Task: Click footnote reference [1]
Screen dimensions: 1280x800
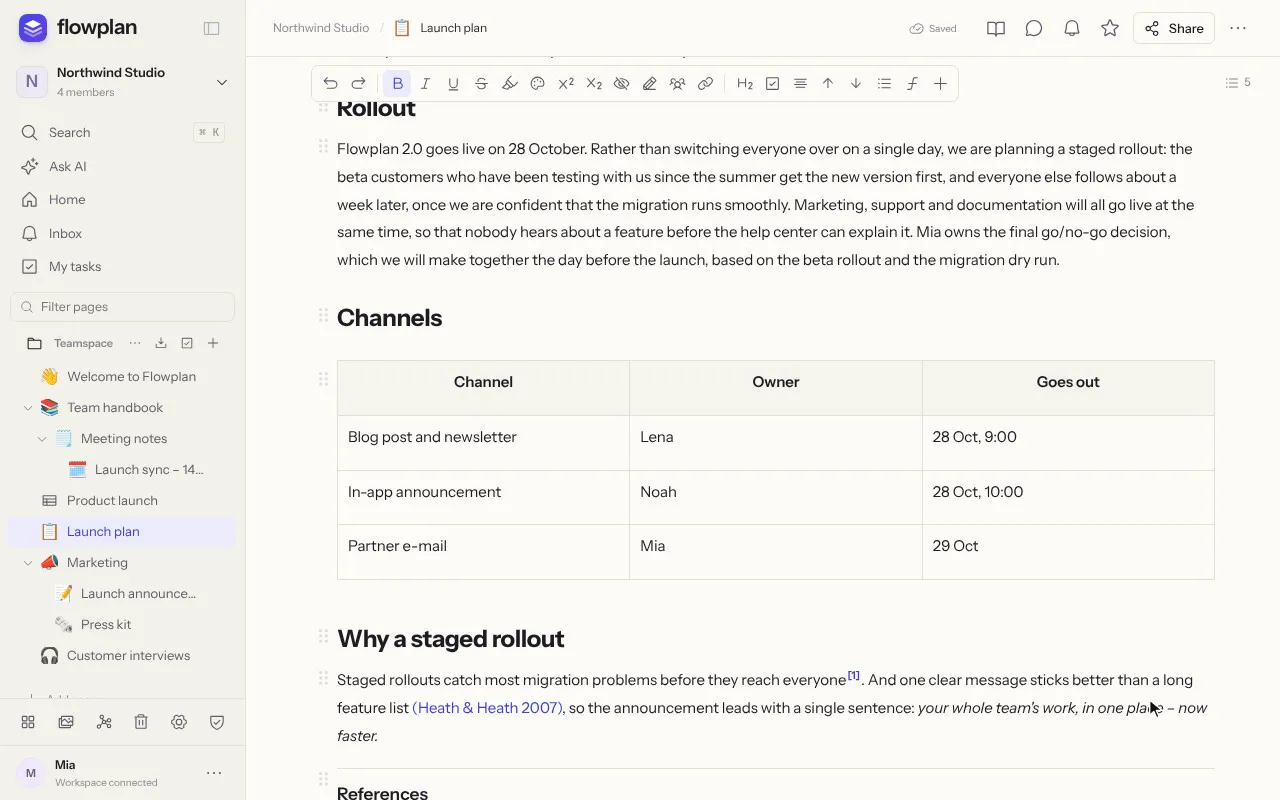Action: 854,675
